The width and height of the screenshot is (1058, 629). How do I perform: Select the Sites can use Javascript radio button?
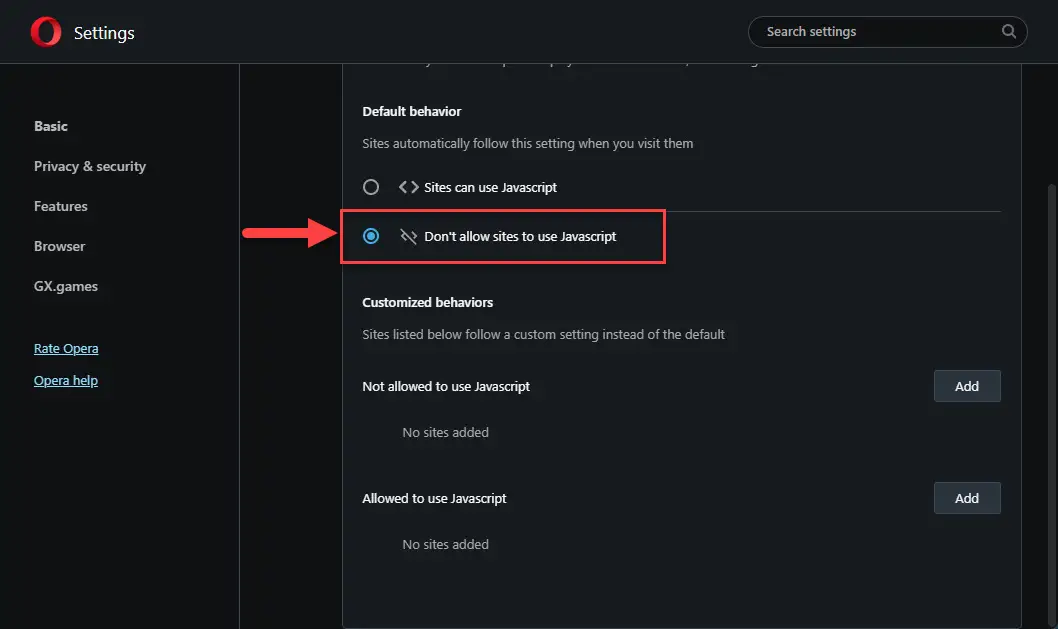coord(370,187)
